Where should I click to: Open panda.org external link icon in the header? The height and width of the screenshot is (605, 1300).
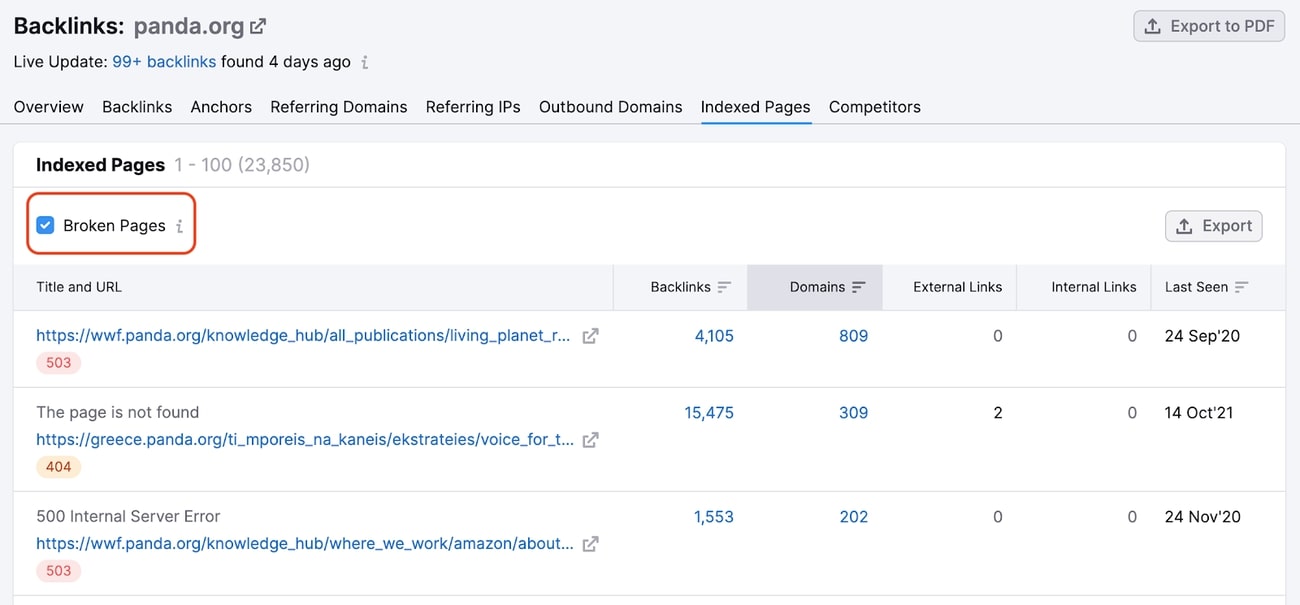(x=258, y=26)
